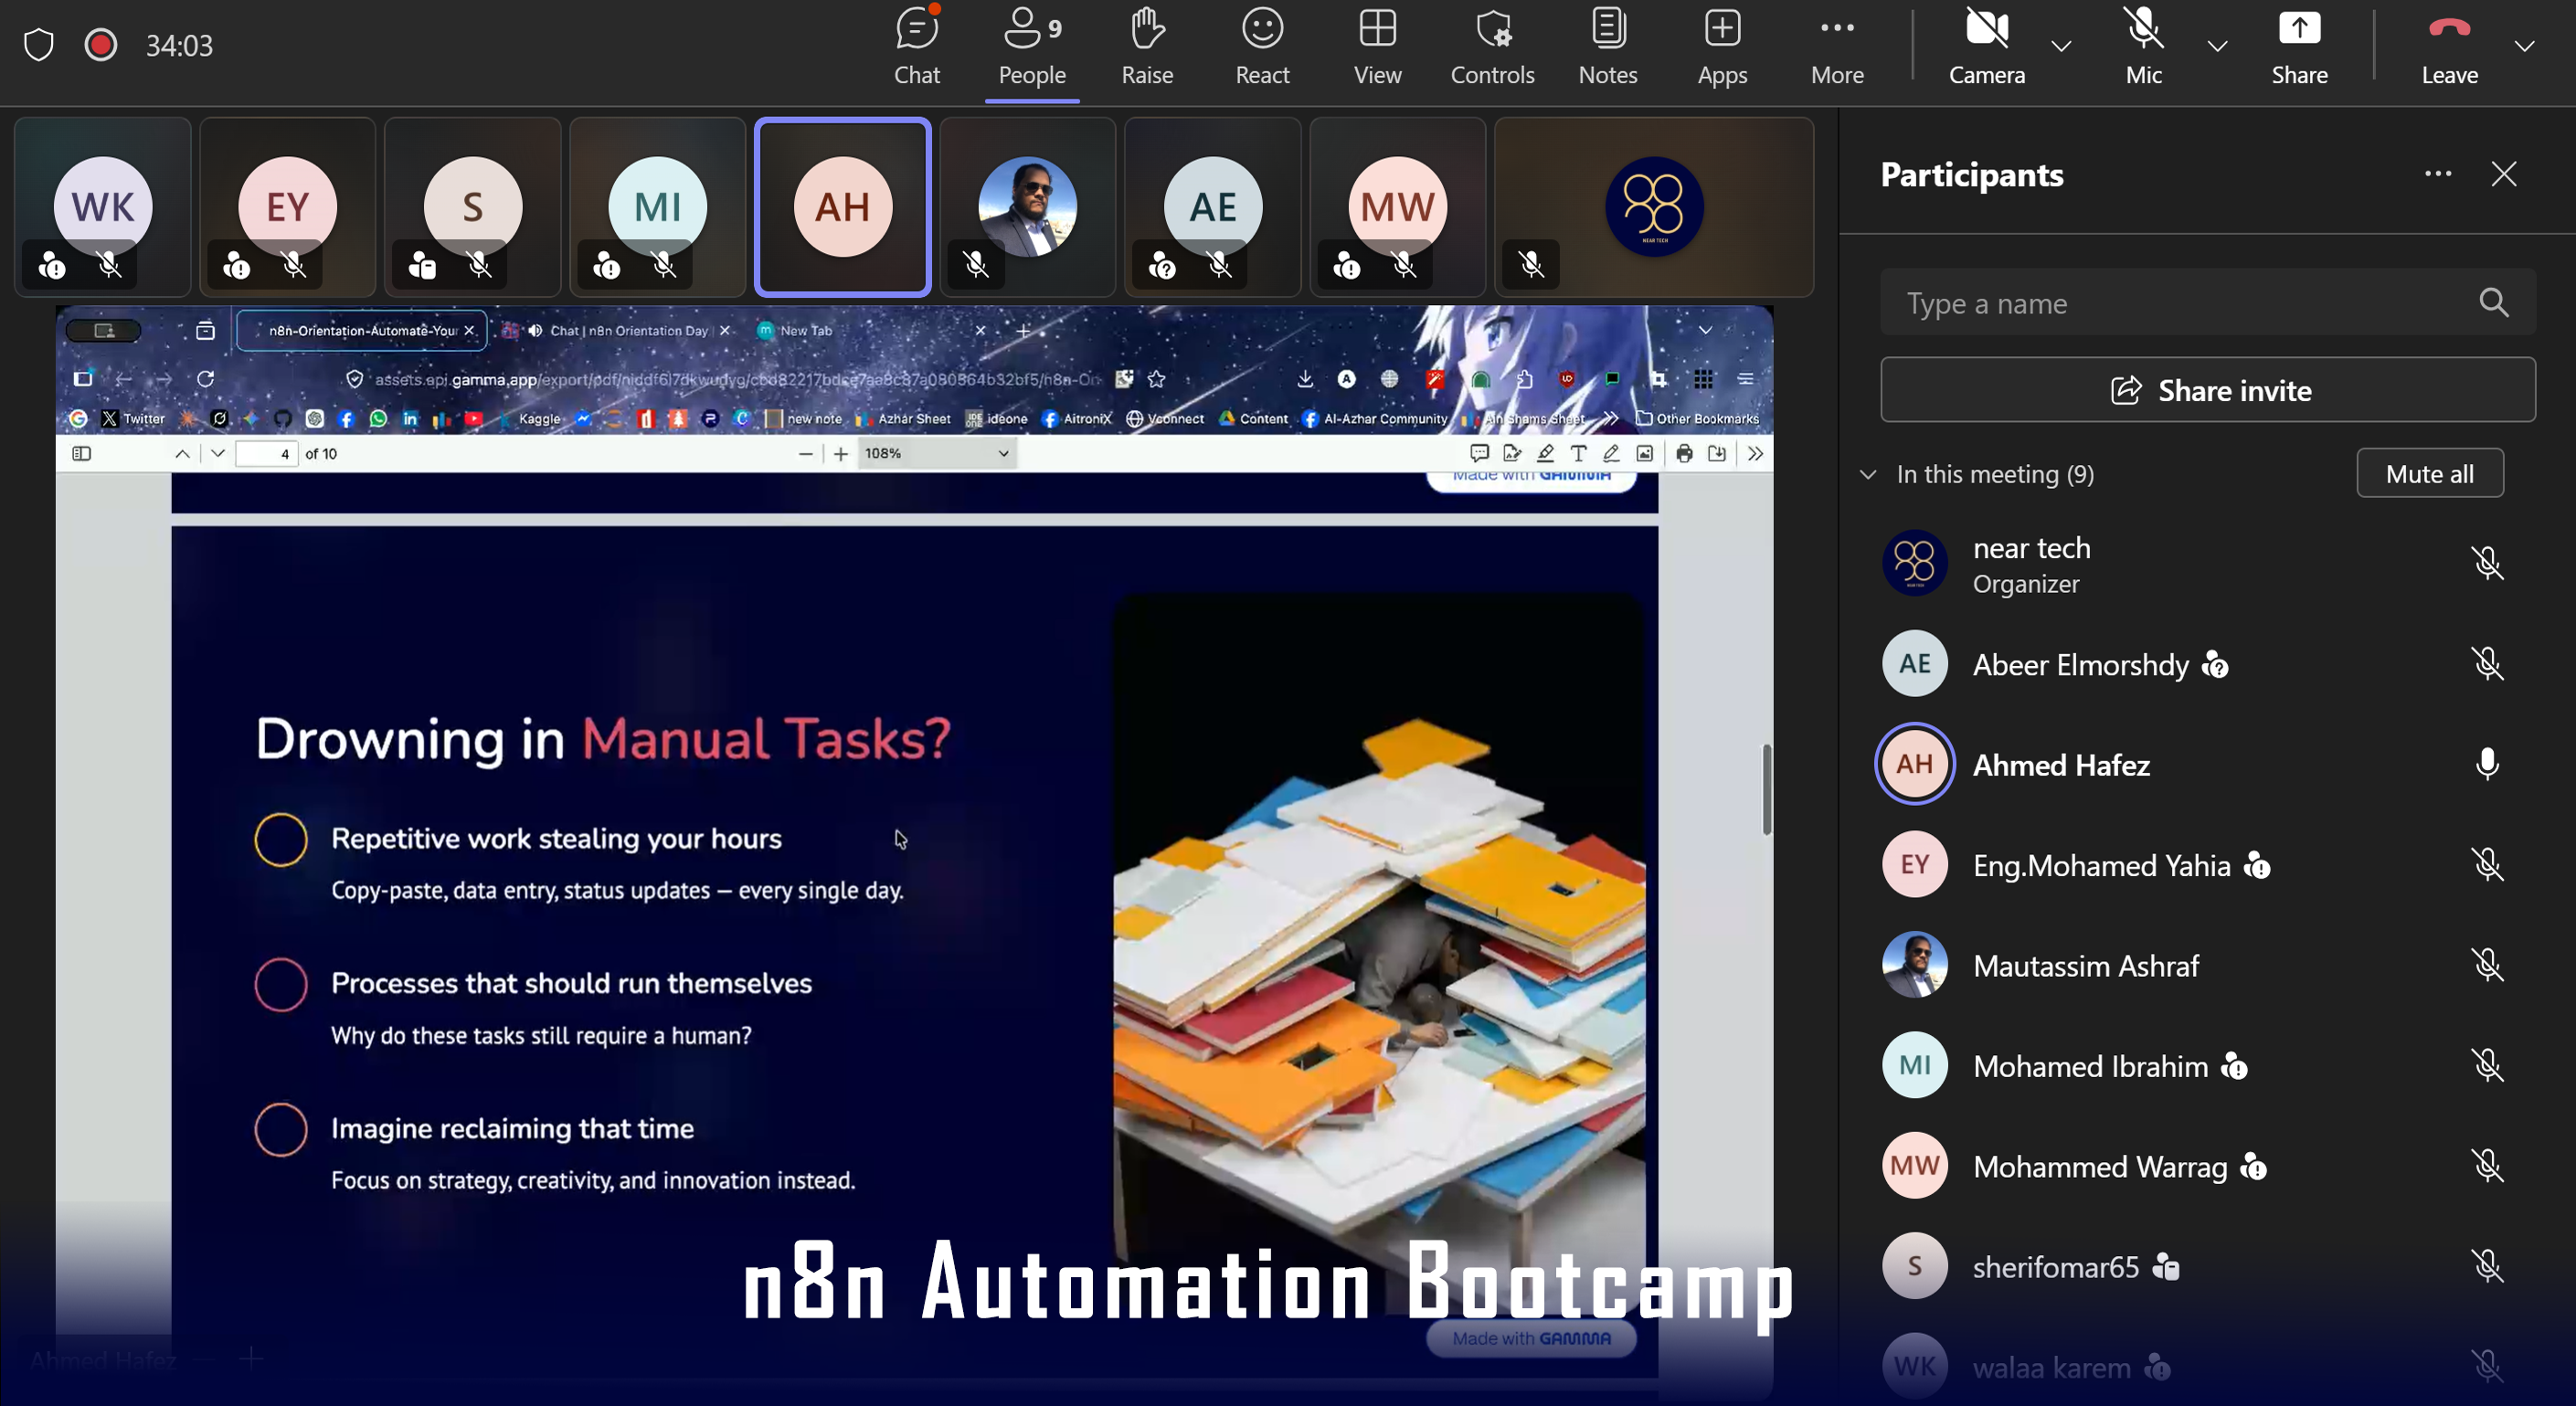Viewport: 2576px width, 1406px height.
Task: Open the Camera options arrow
Action: coord(2061,46)
